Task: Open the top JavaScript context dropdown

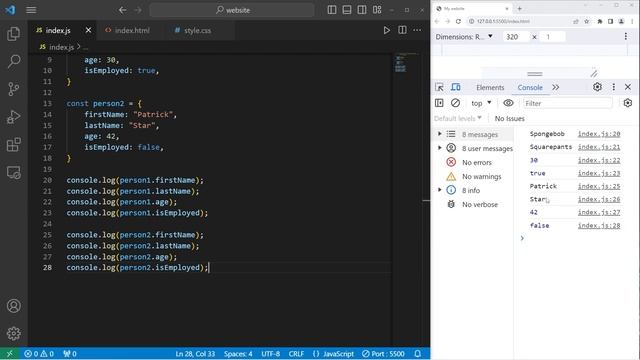Action: coord(481,103)
